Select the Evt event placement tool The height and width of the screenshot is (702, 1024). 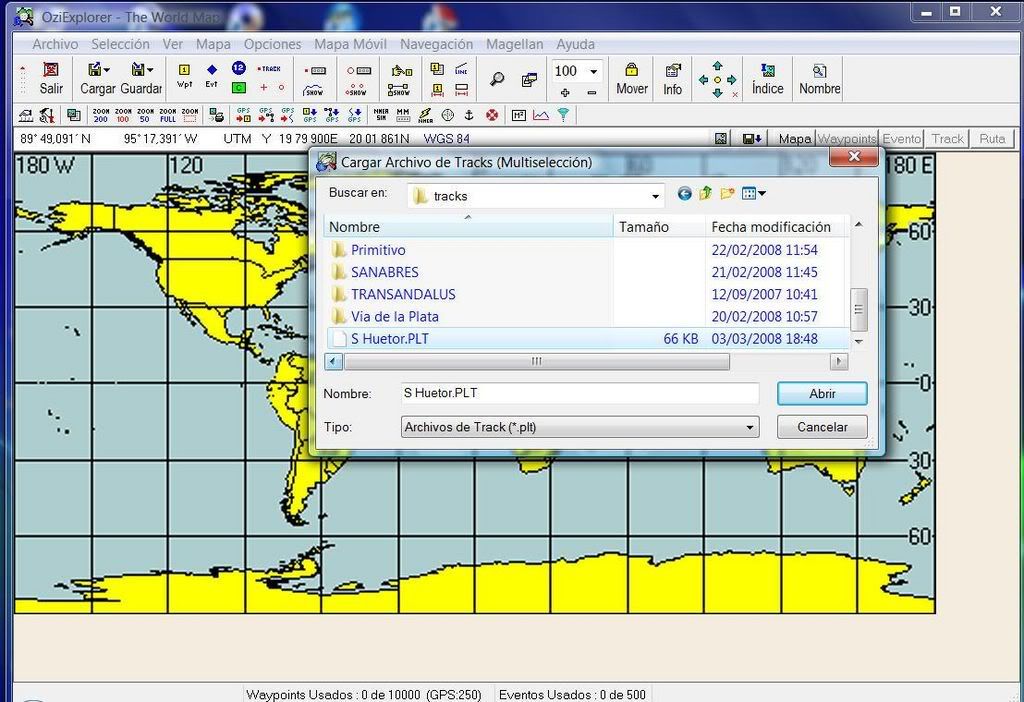[212, 76]
